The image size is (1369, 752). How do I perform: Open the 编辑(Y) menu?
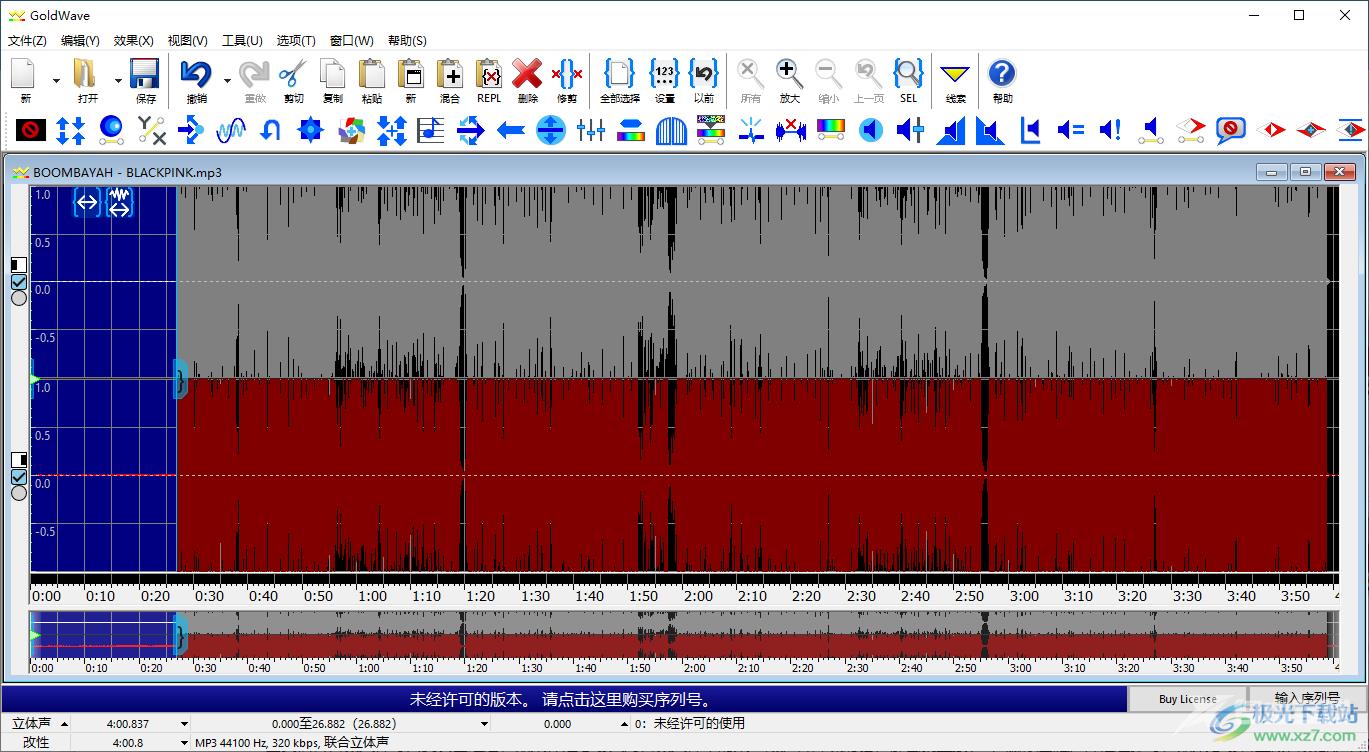[x=80, y=41]
